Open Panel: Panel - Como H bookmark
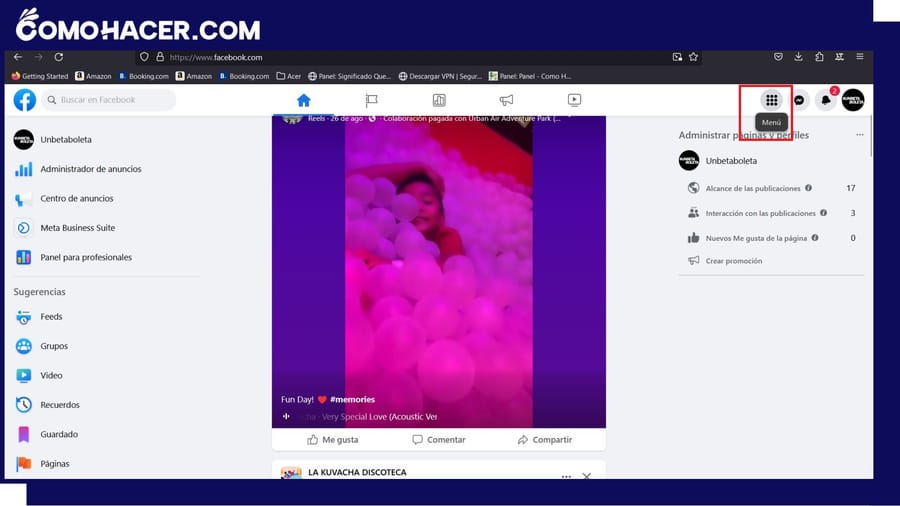 point(530,76)
